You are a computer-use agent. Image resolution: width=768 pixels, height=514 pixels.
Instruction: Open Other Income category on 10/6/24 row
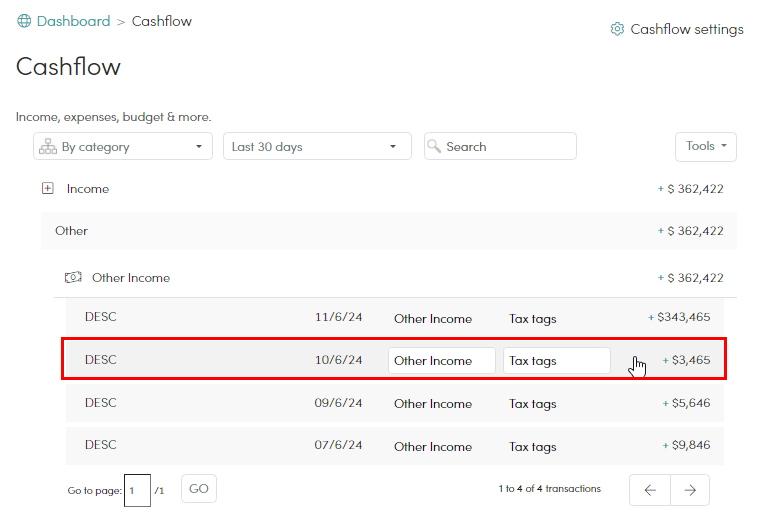tap(442, 361)
